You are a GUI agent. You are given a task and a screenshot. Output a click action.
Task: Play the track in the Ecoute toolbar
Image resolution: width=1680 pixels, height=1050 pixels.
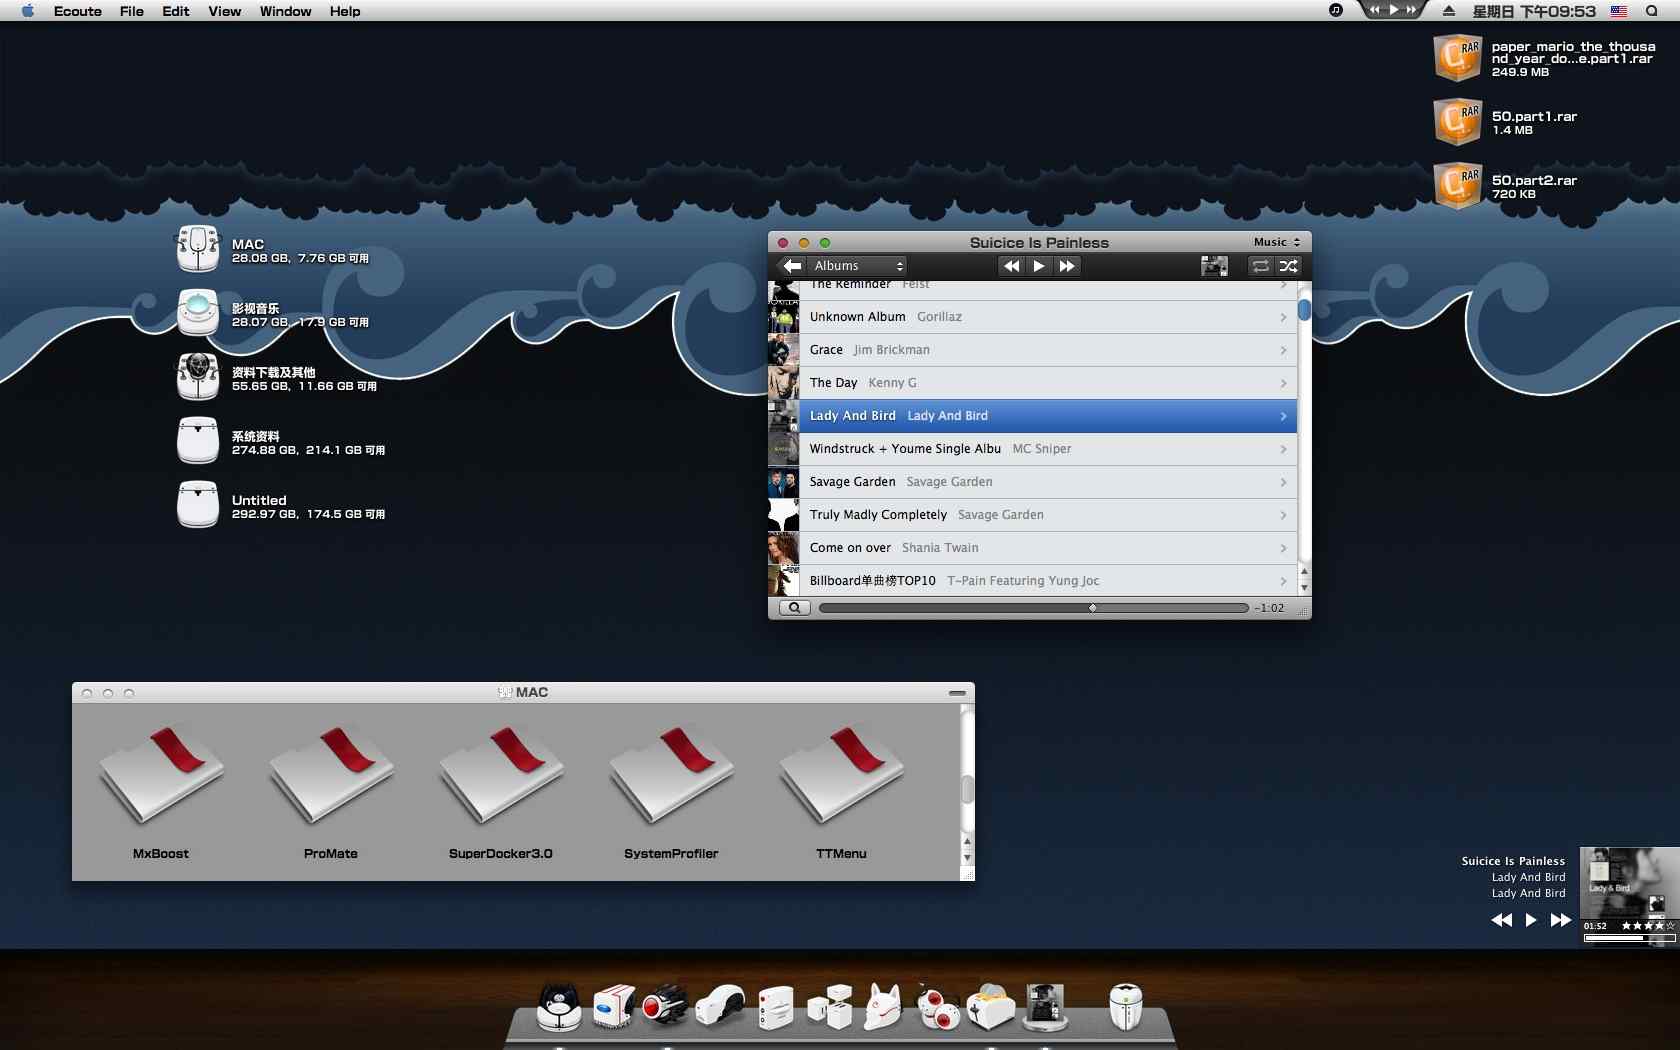pos(1039,266)
